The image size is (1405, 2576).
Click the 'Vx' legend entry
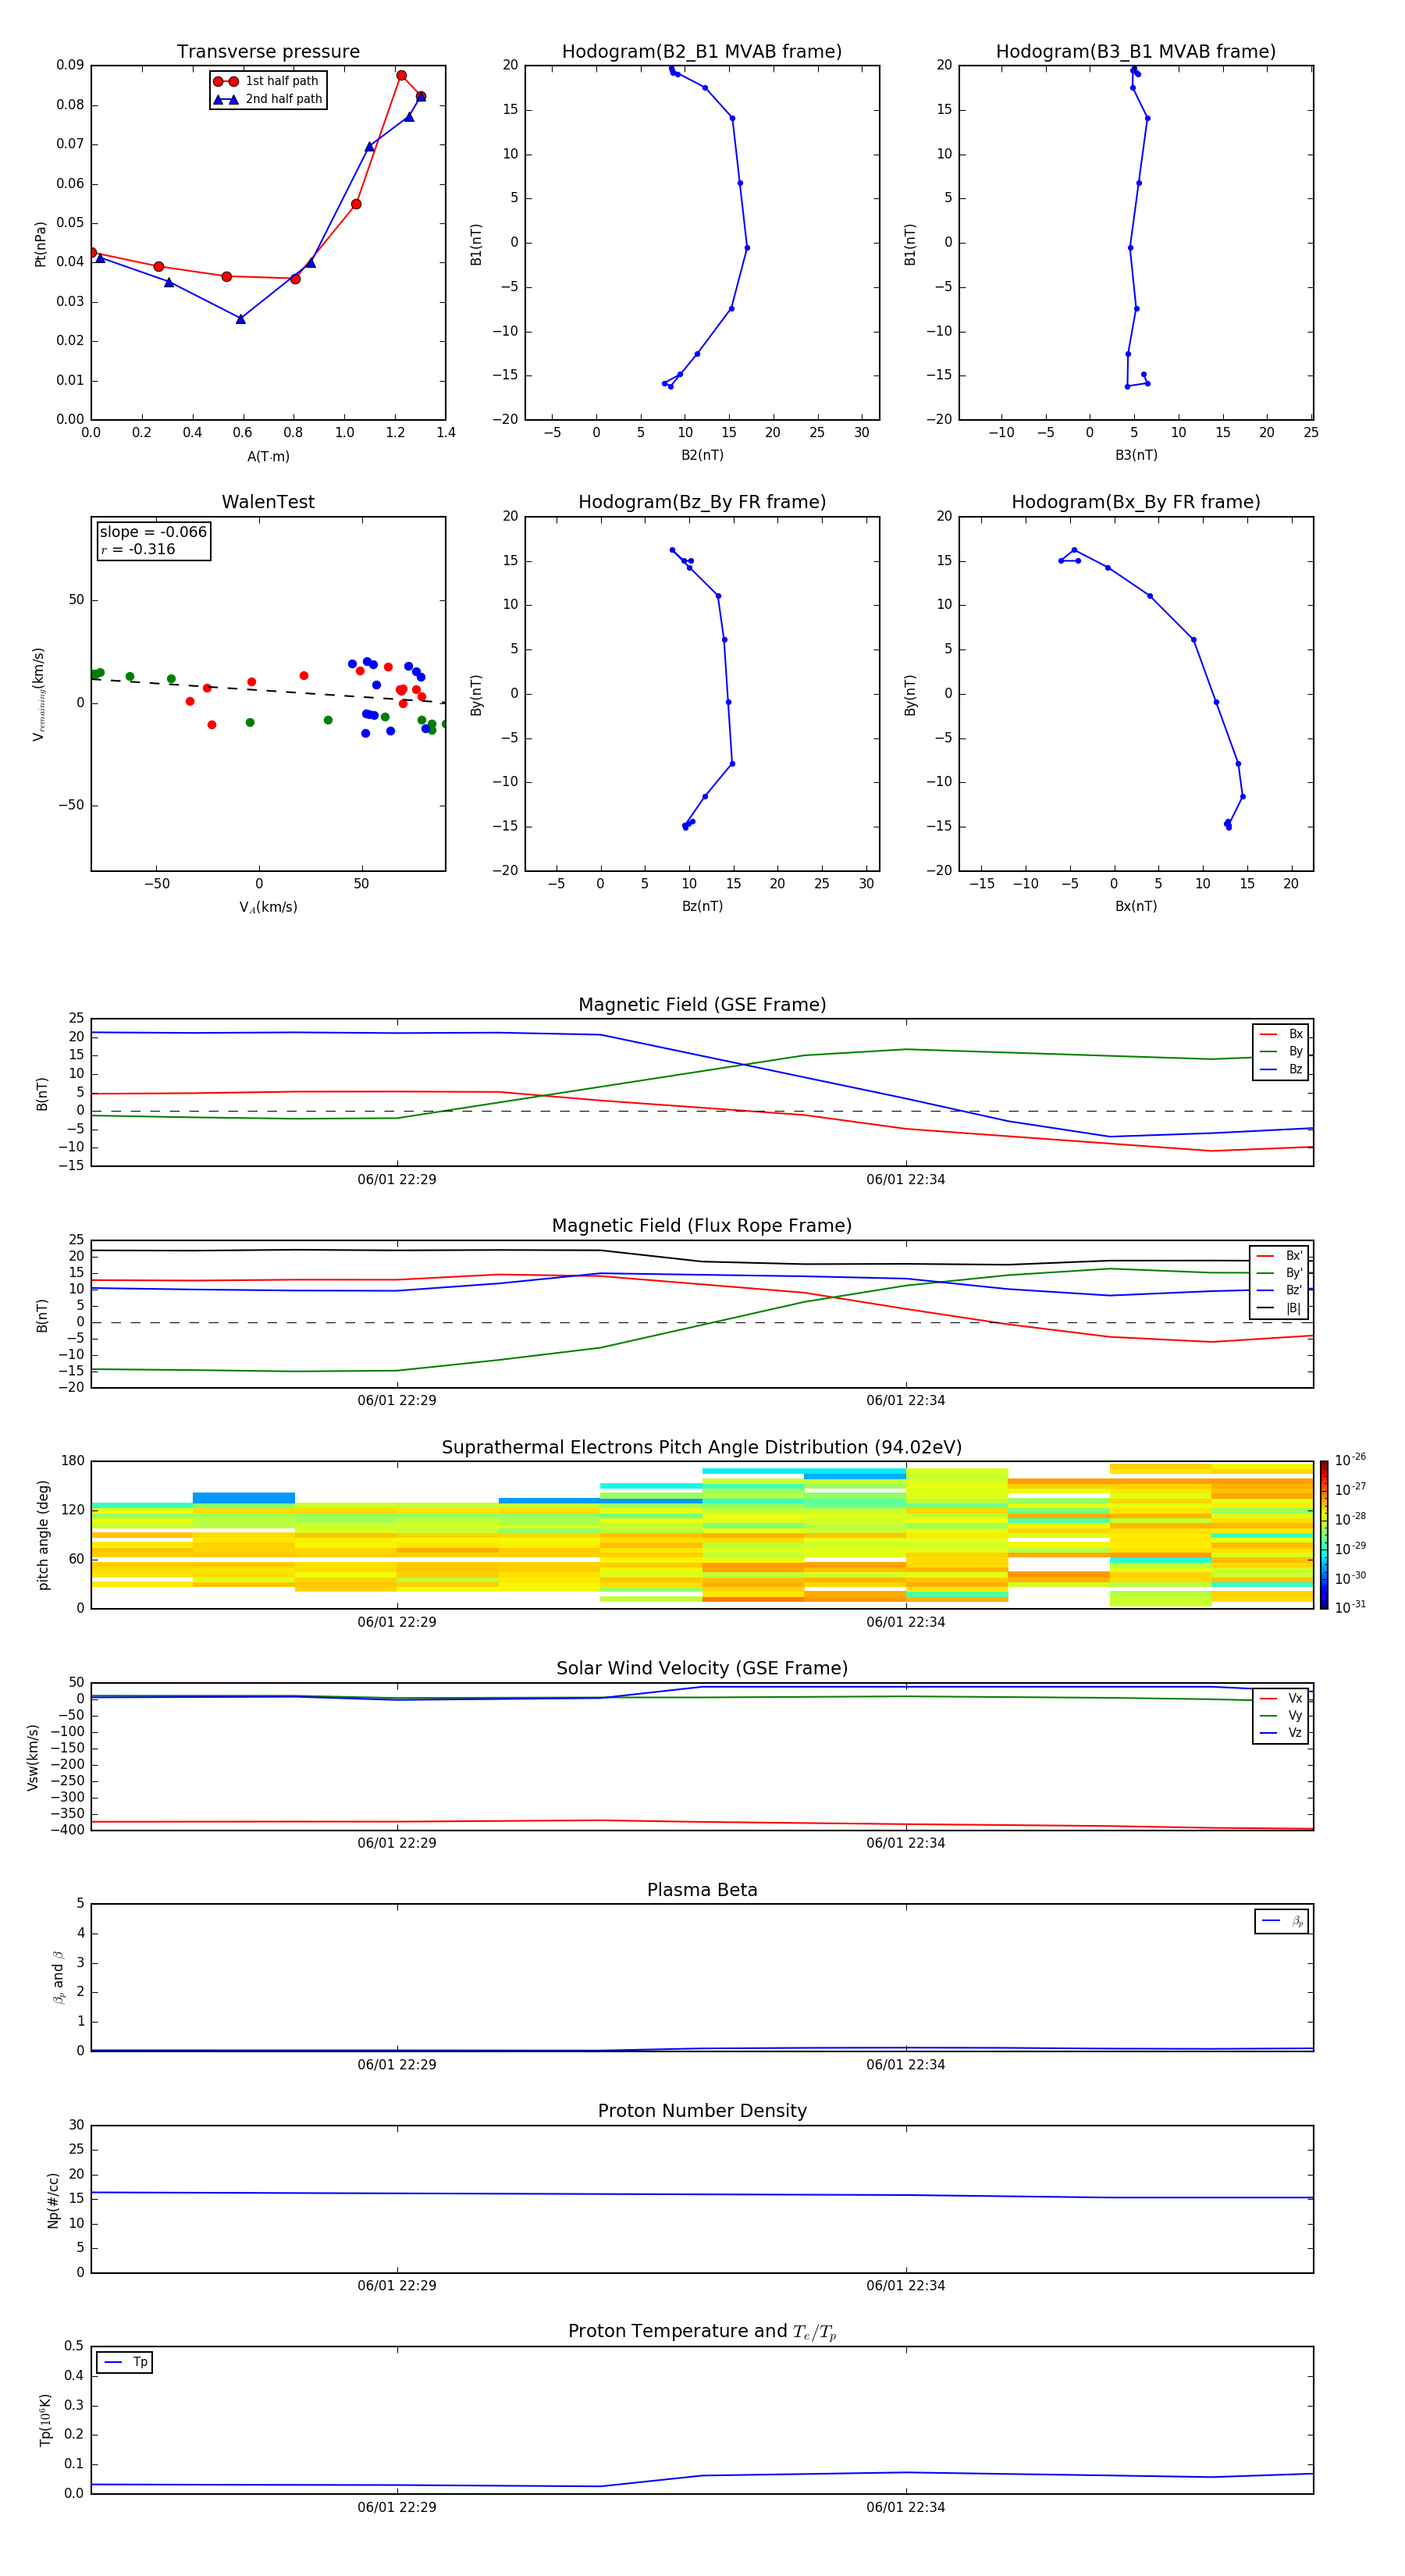point(1282,1698)
